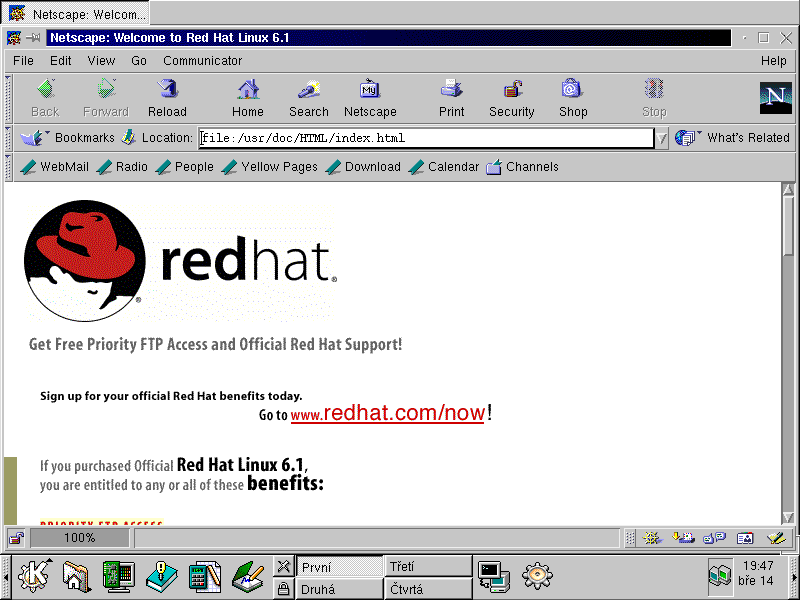The image size is (800, 600).
Task: Click the Yellow Pages toolbar link
Action: [x=269, y=167]
